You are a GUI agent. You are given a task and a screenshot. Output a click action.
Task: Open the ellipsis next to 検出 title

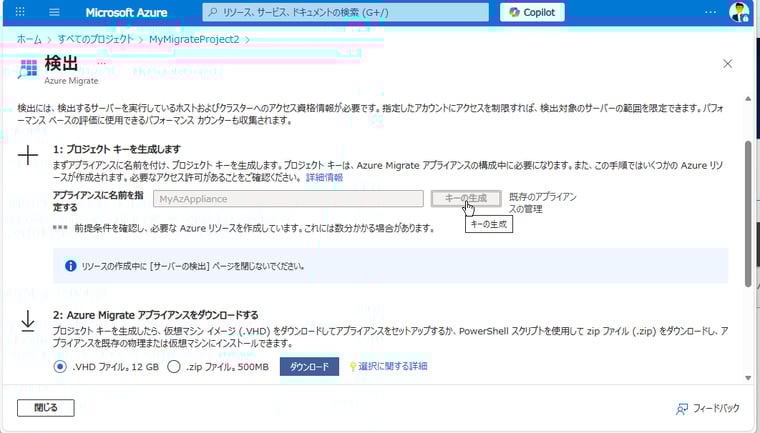tap(101, 63)
